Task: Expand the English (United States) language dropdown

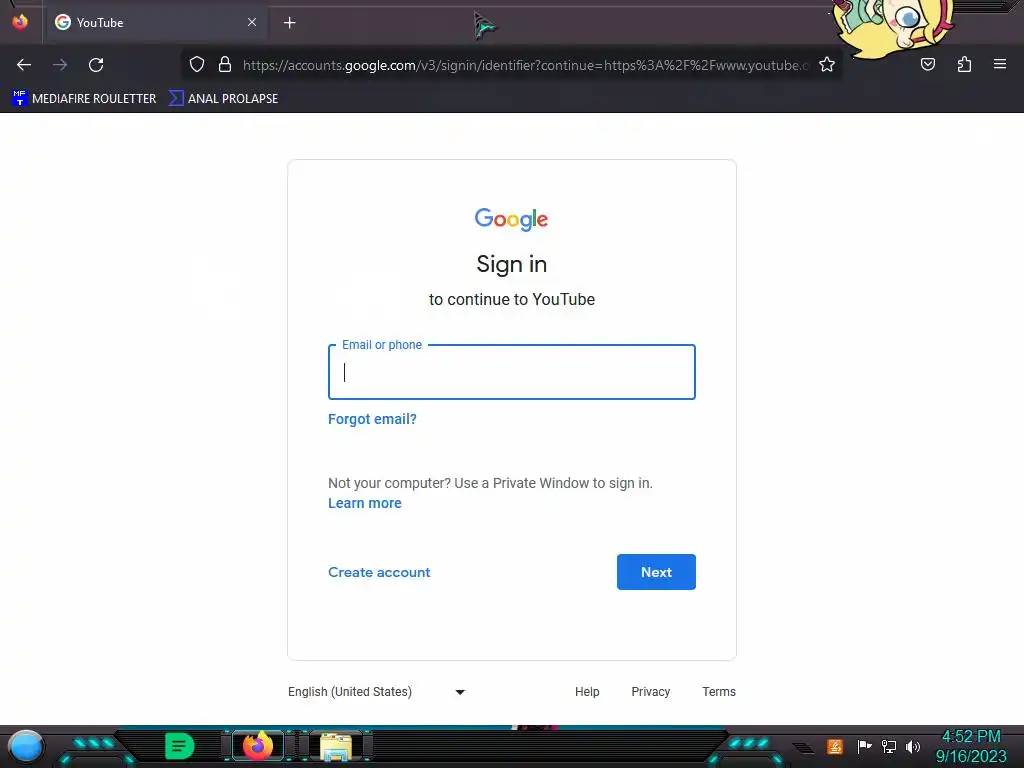Action: click(377, 692)
